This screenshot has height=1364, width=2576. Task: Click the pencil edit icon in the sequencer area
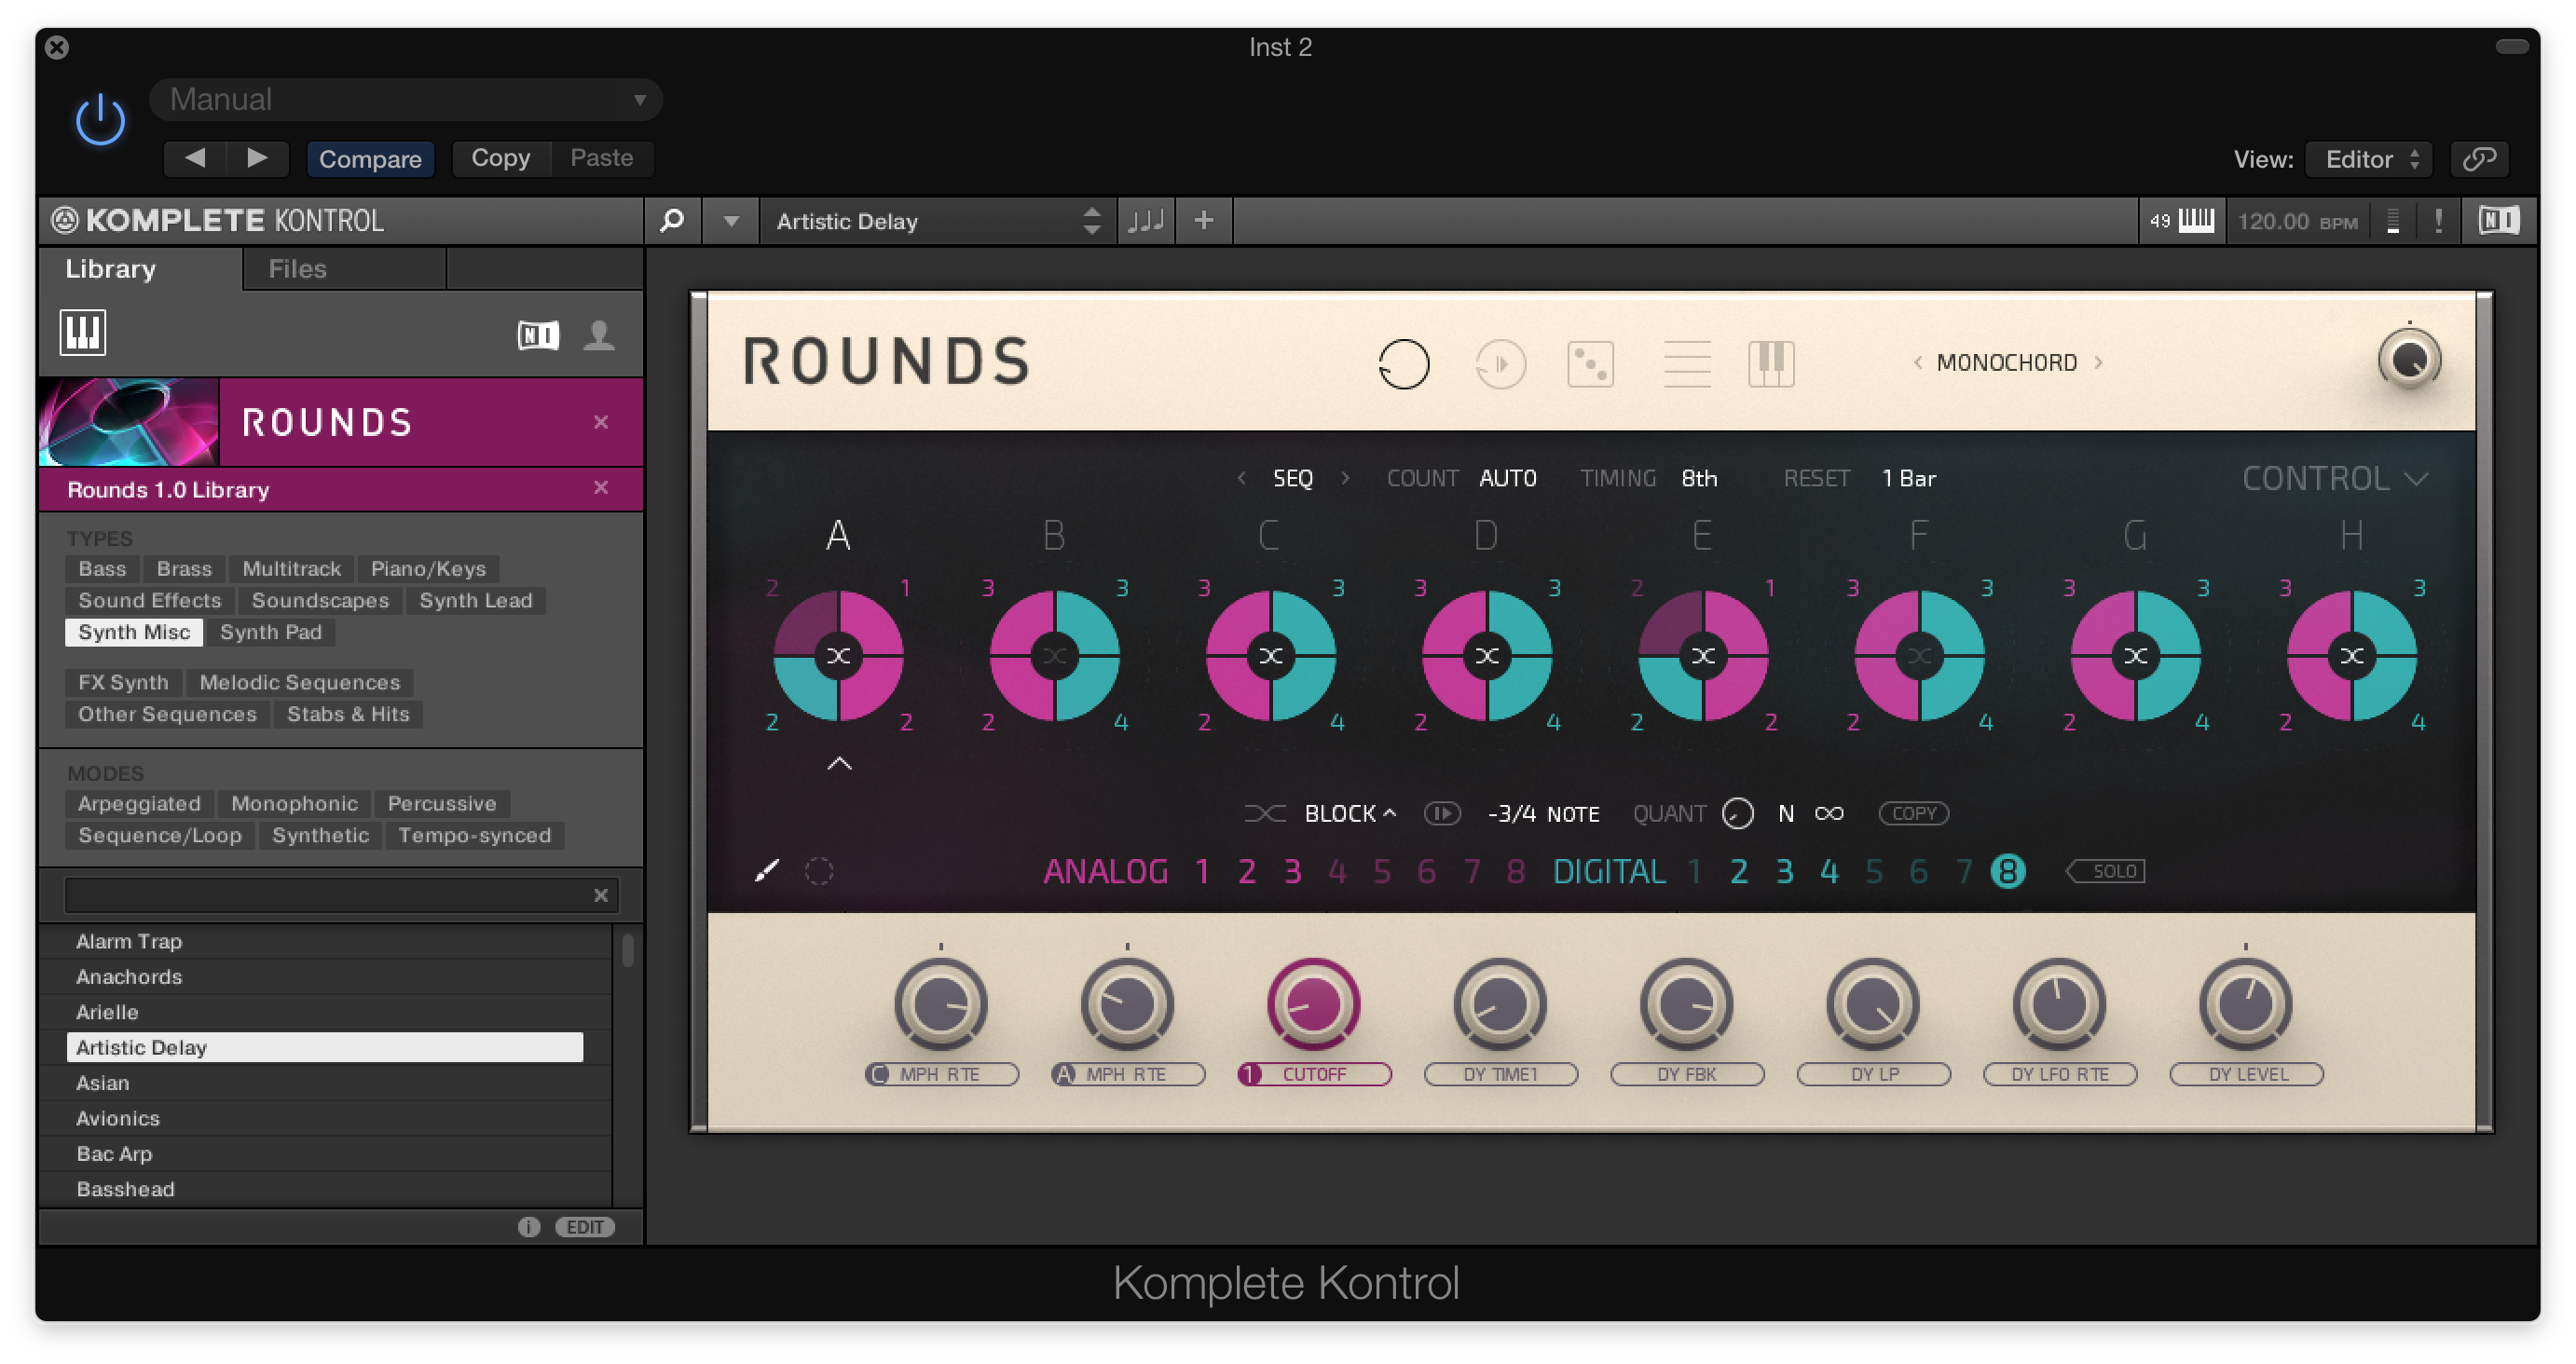(767, 871)
